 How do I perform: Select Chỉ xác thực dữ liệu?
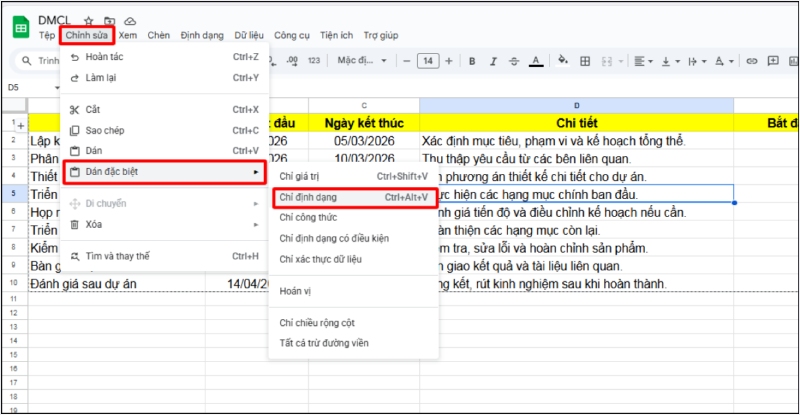point(354,259)
